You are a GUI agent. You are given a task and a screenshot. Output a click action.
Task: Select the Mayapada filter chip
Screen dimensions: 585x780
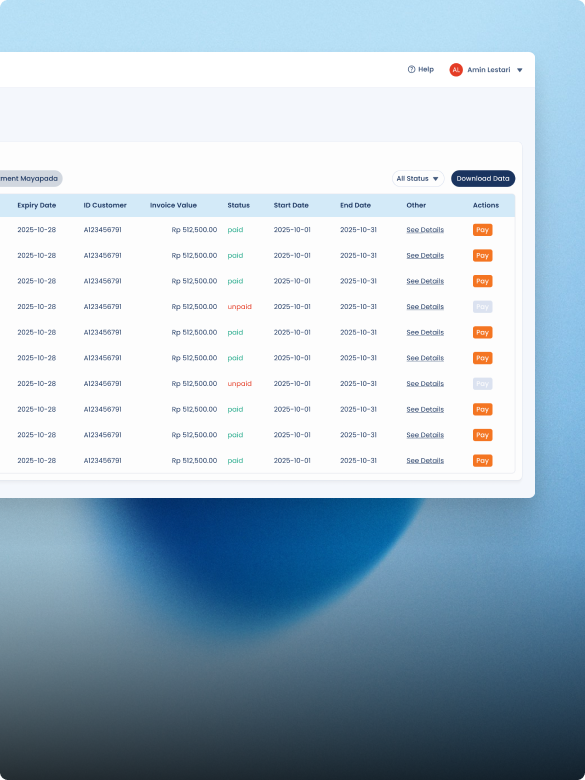click(29, 179)
